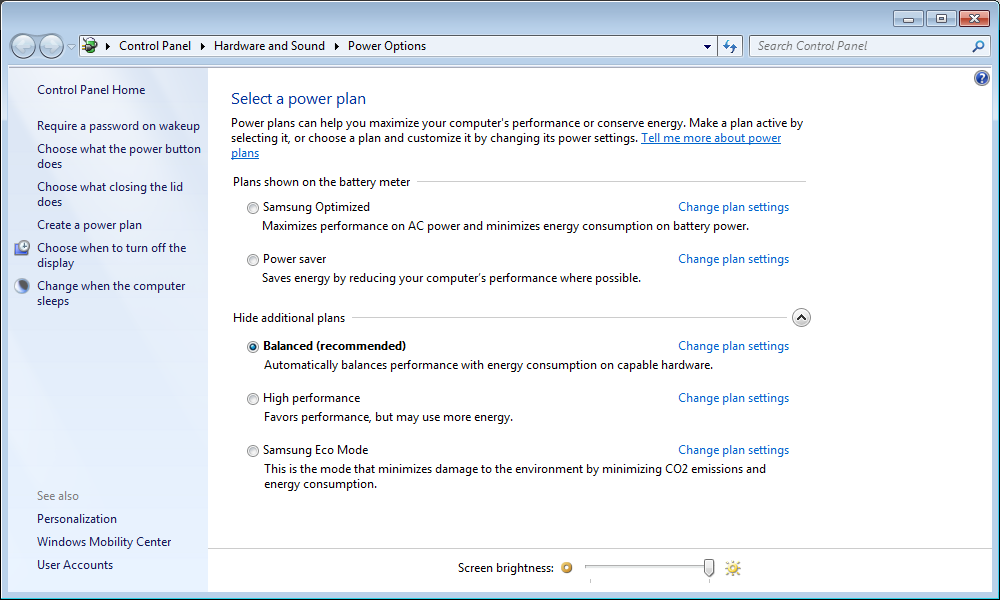Expand the arrow after Control Panel breadcrumb
Screen dimensions: 1000x600
[x=203, y=46]
